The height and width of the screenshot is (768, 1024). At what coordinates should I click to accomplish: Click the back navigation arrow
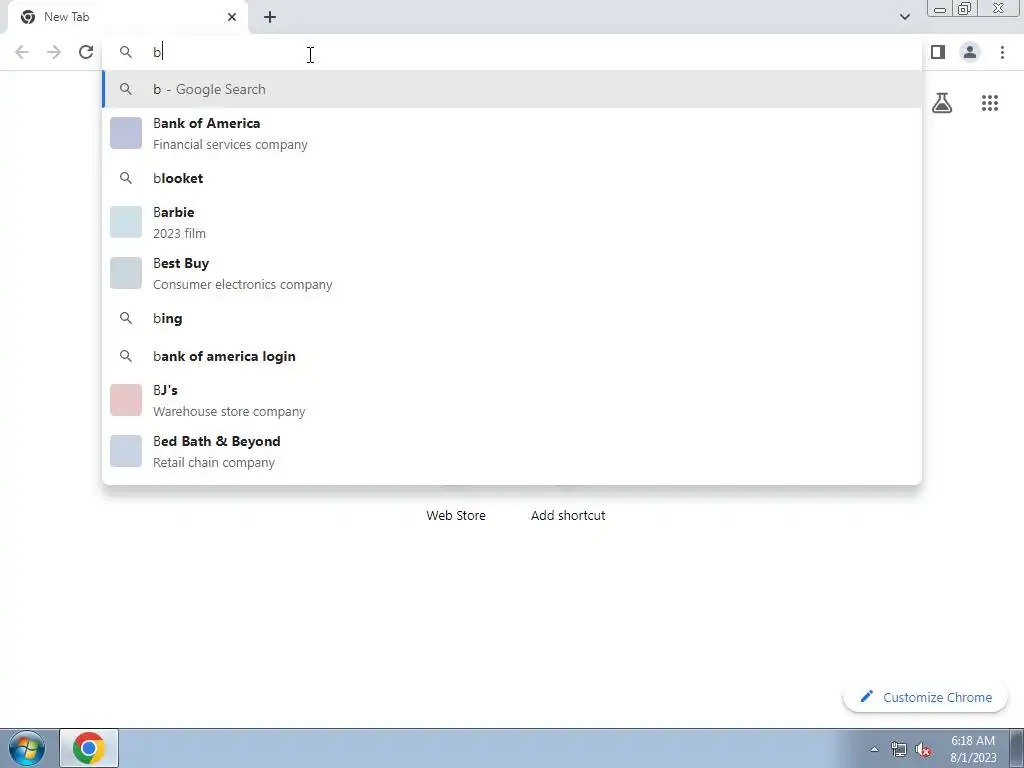pos(22,52)
